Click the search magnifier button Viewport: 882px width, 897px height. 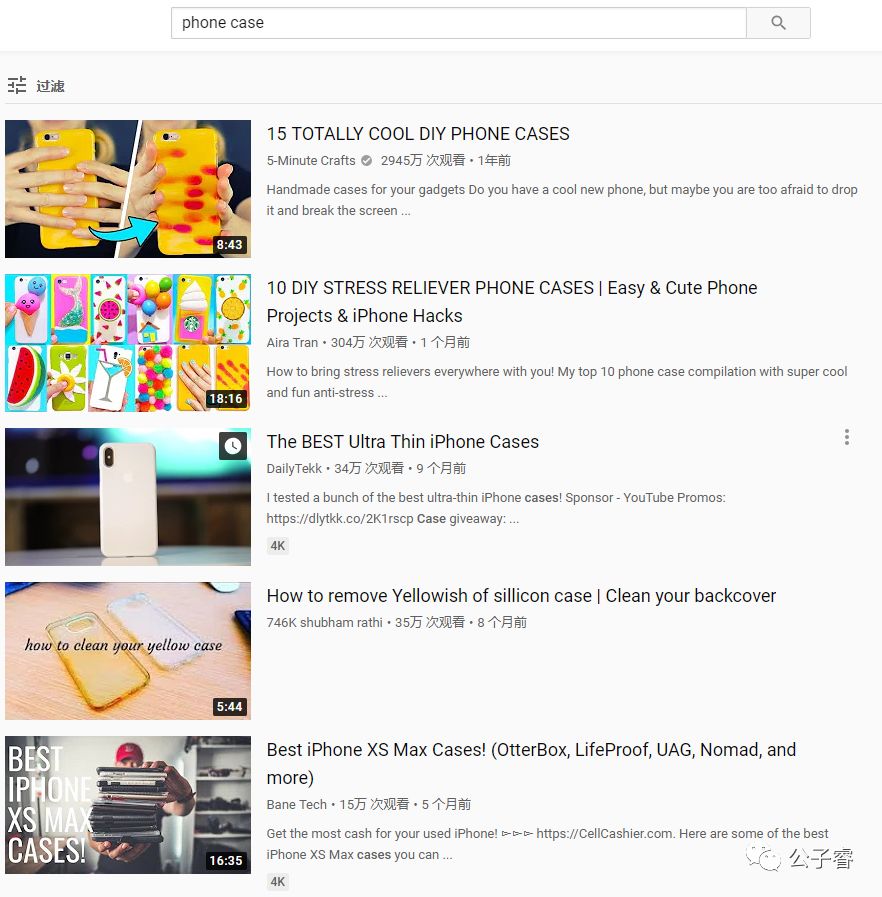click(778, 23)
